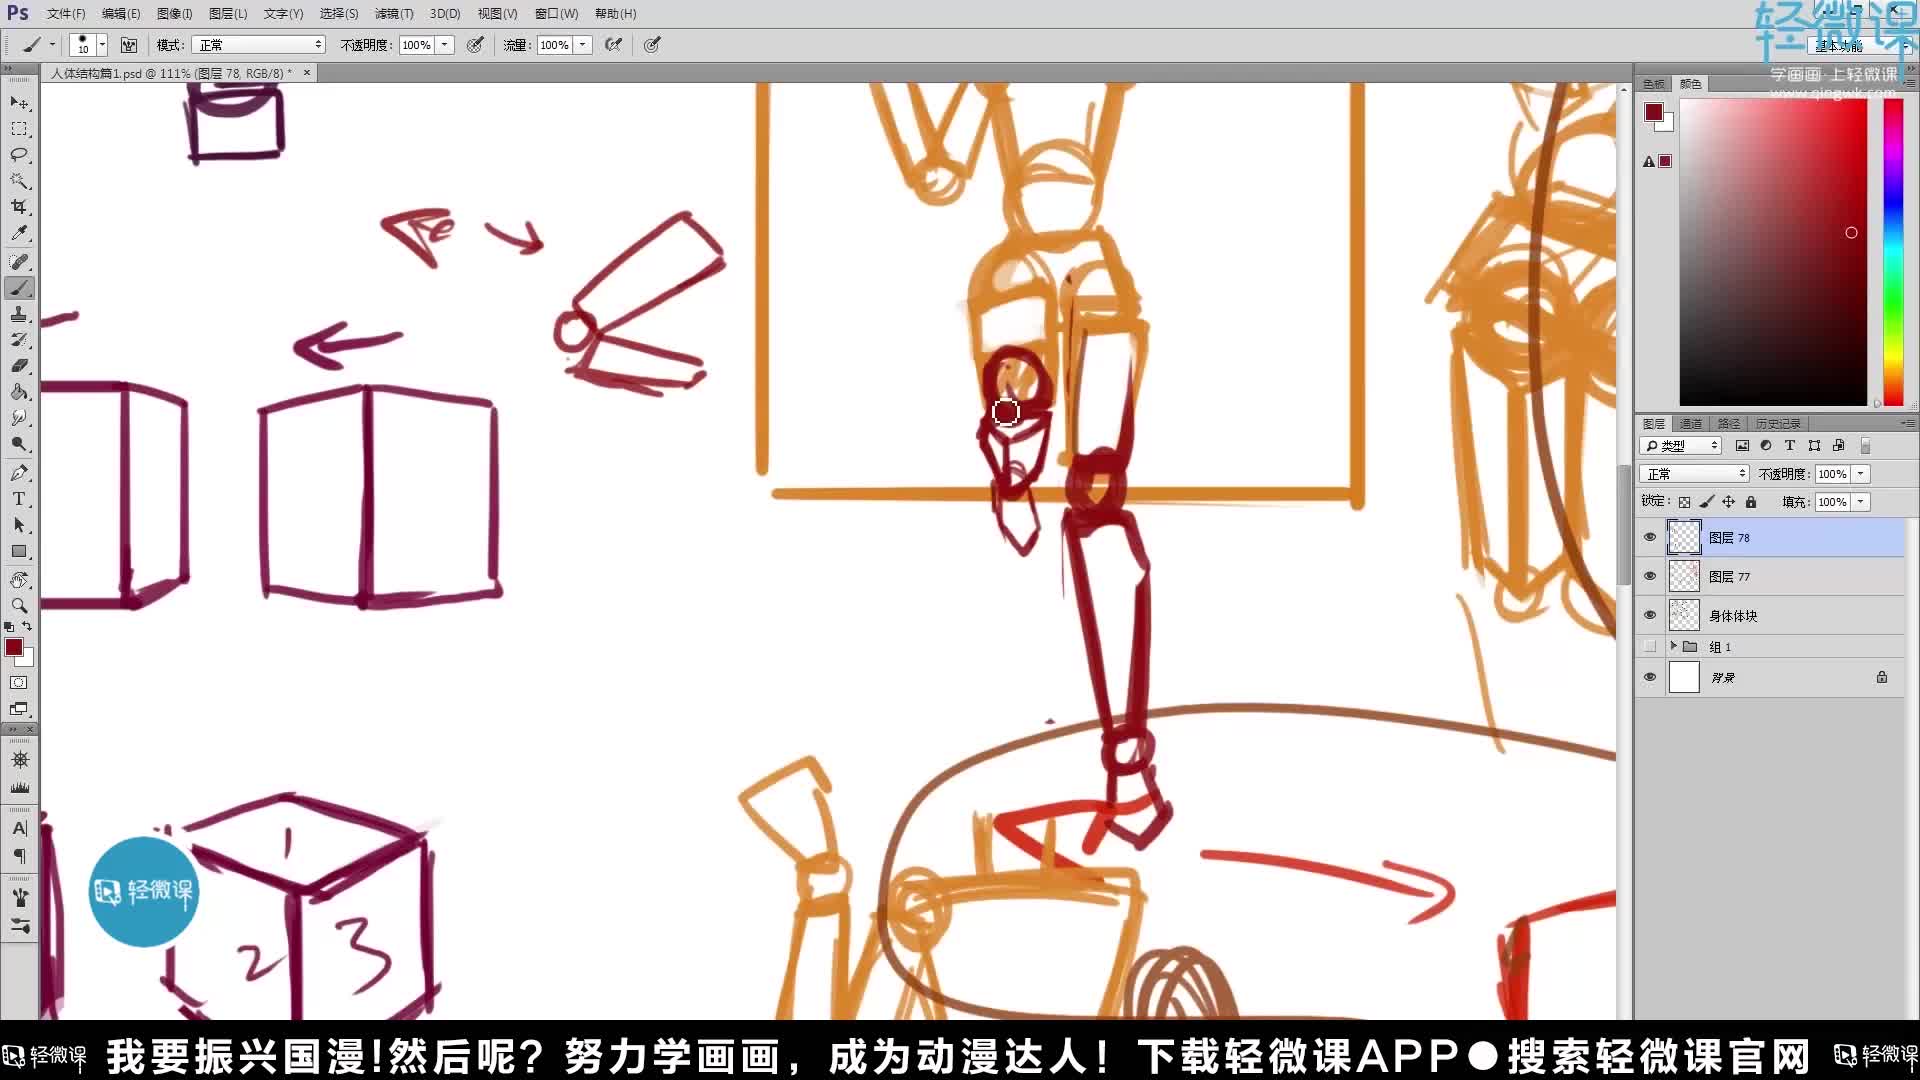The image size is (1920, 1080).
Task: Expand the 组 1 layer group
Action: (x=1673, y=646)
